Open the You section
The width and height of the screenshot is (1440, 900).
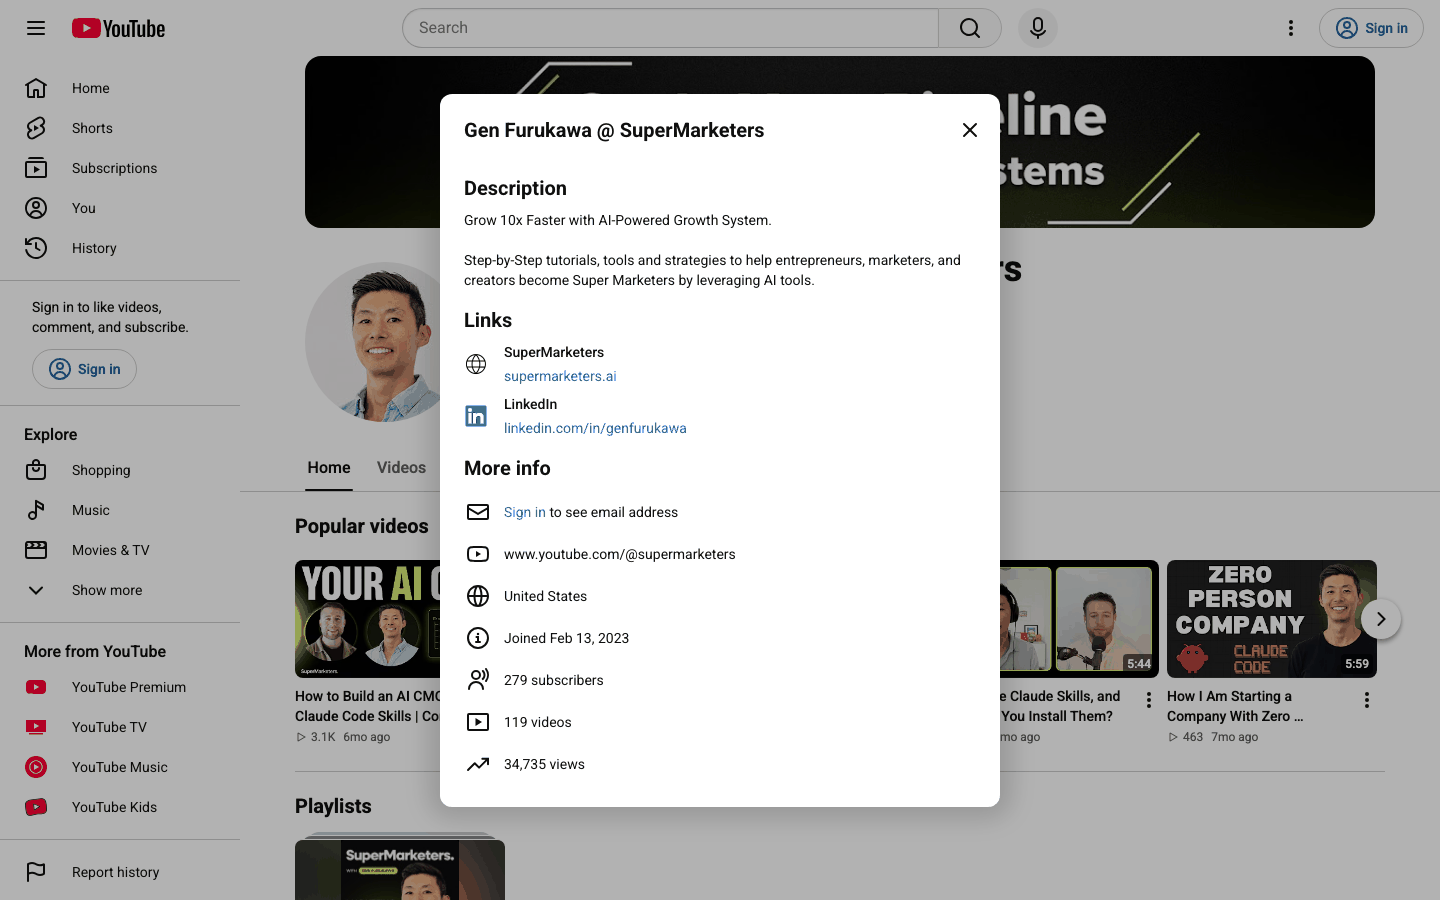click(120, 208)
